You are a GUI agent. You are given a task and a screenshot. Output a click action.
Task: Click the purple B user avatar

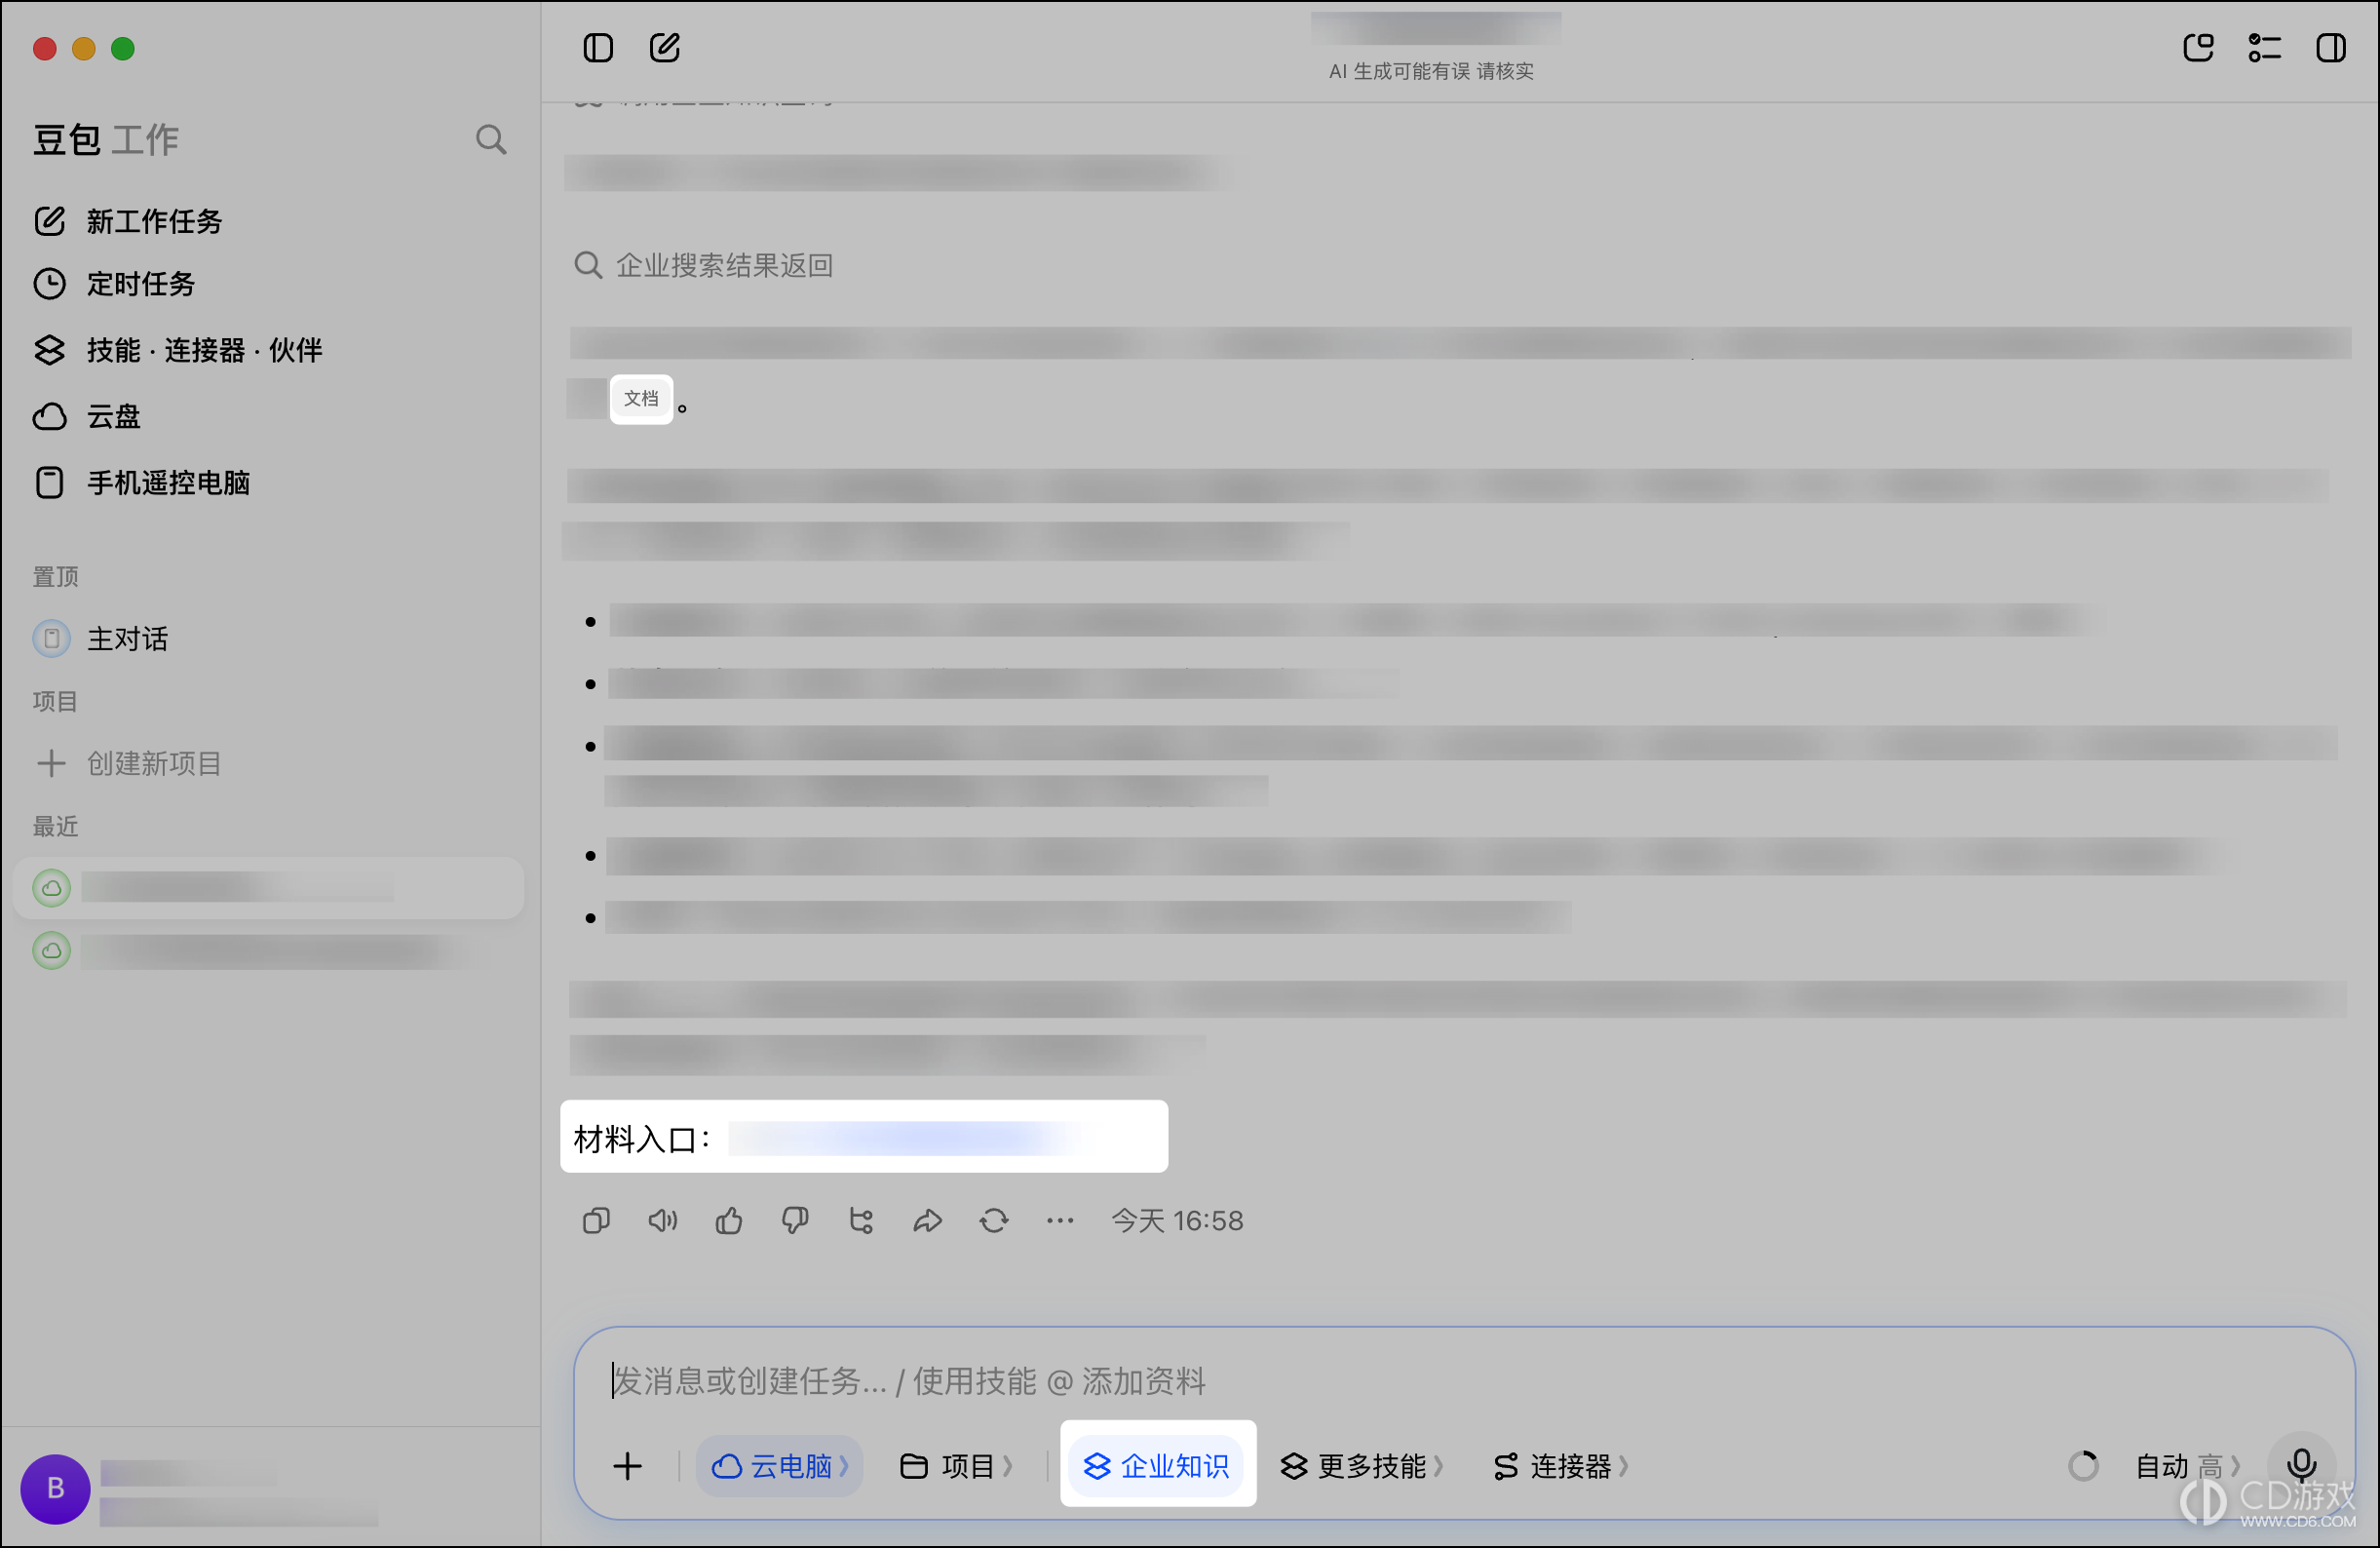tap(55, 1489)
